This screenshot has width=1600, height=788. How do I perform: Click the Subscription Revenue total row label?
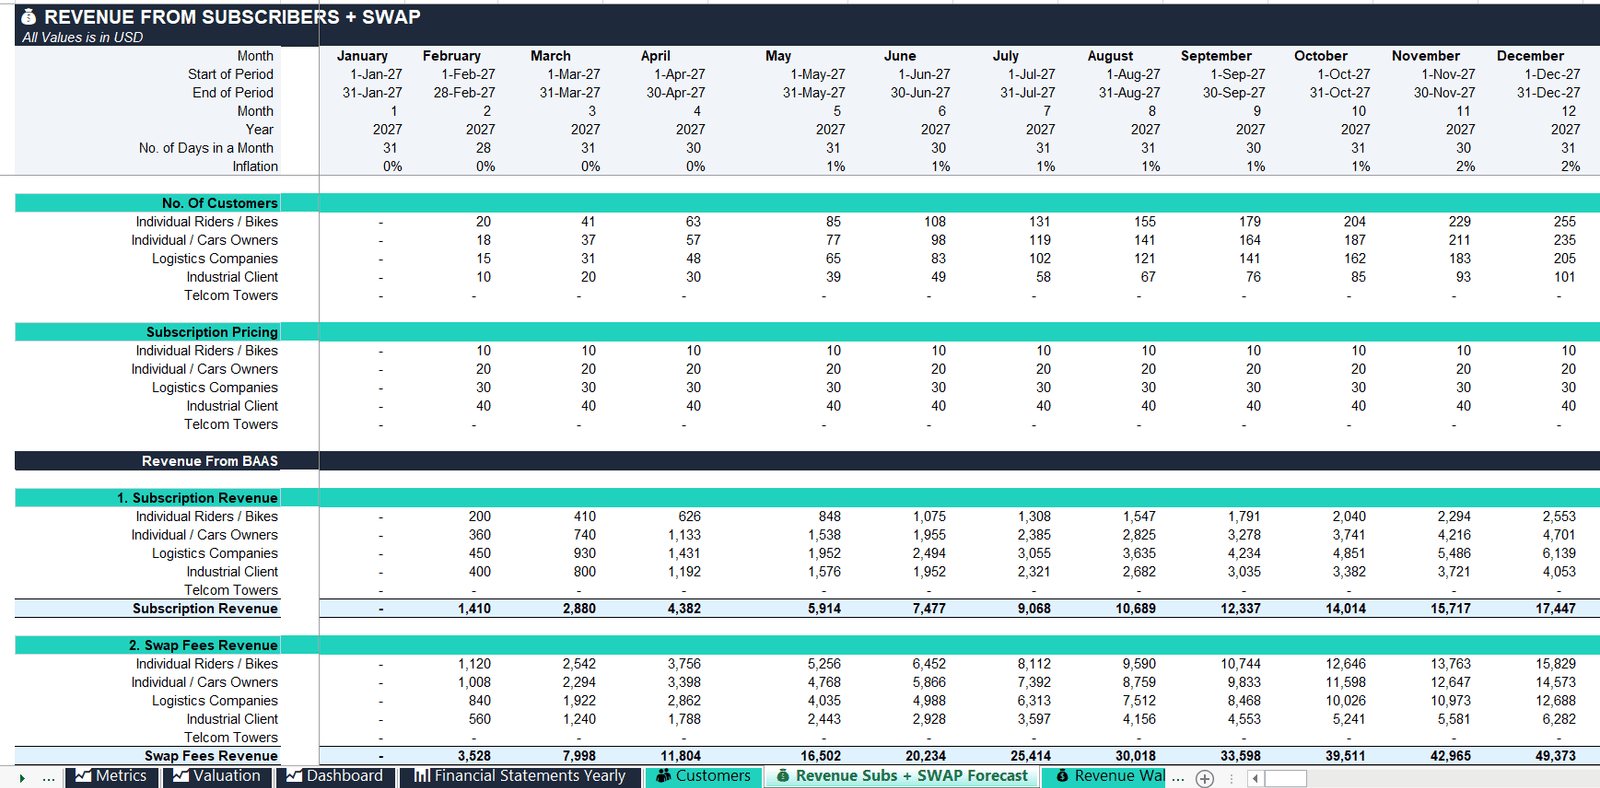[205, 609]
